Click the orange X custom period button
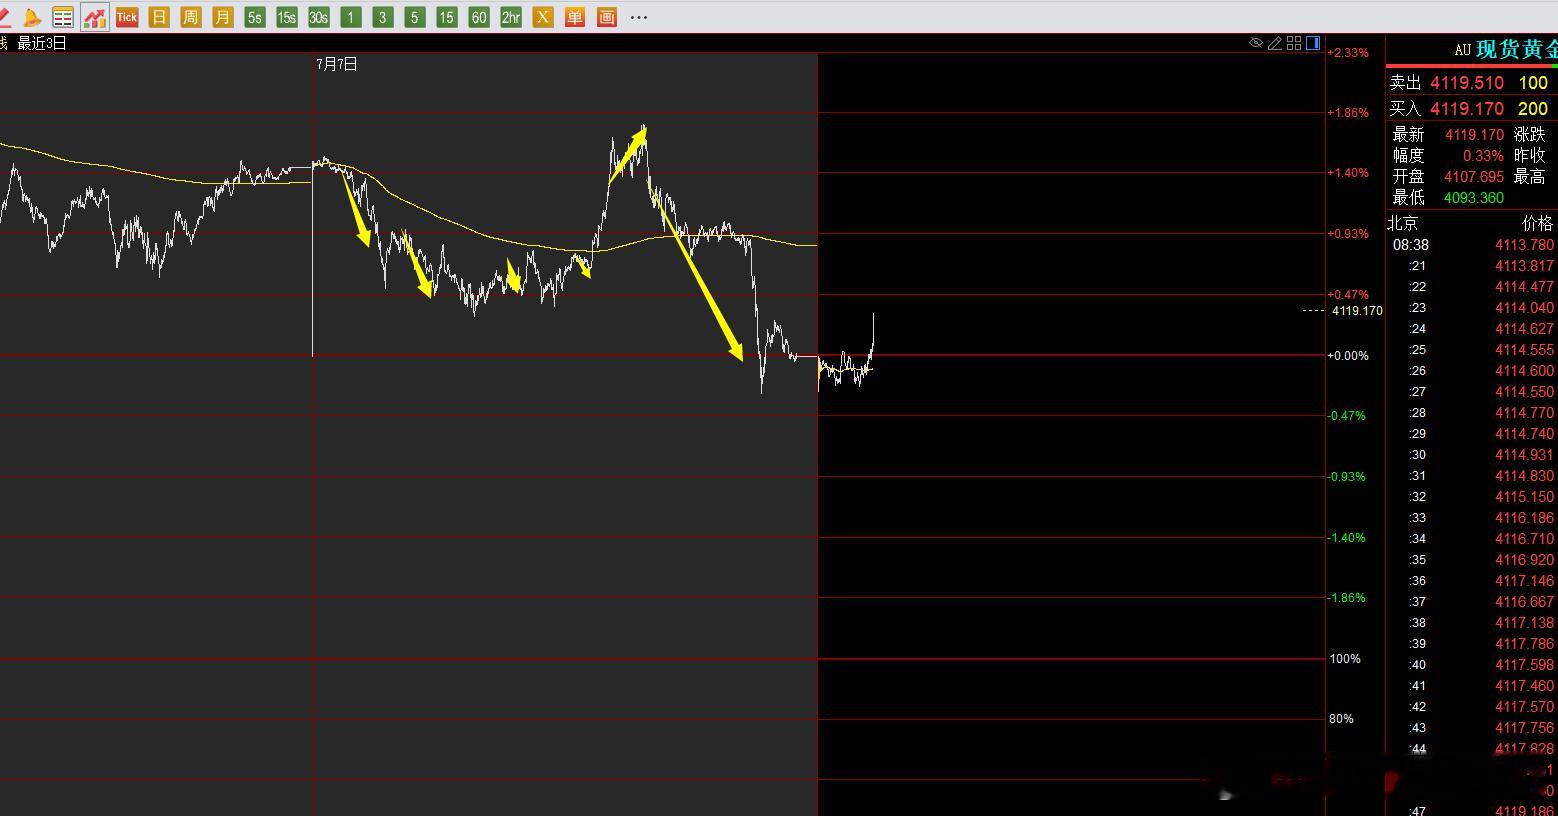Screen dimensions: 1558x816 543,17
